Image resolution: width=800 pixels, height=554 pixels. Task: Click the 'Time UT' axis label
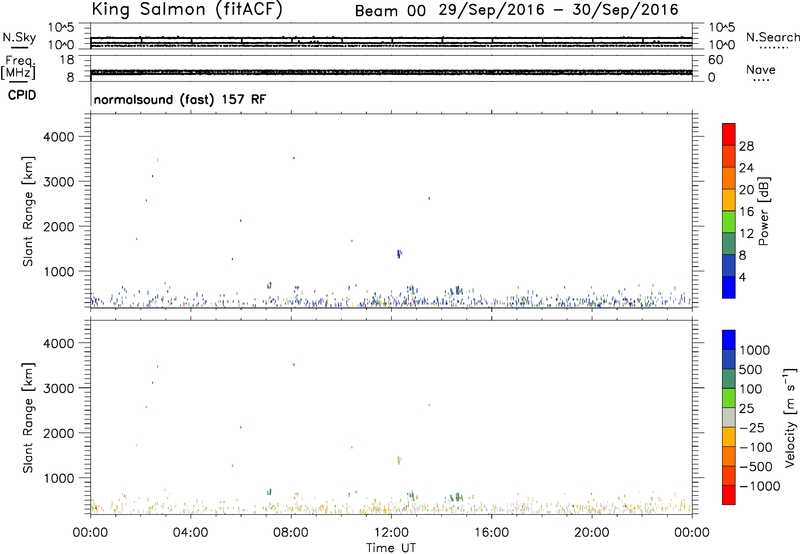tap(391, 548)
